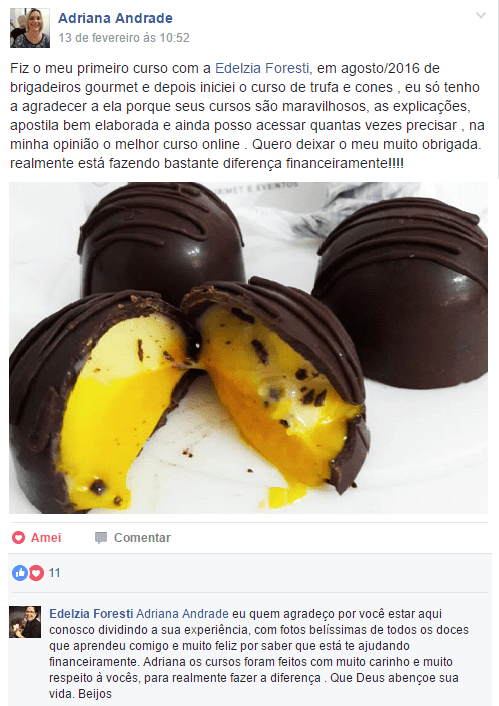Open the timestamp 13 de fevereiro às 10:52

coord(124,38)
